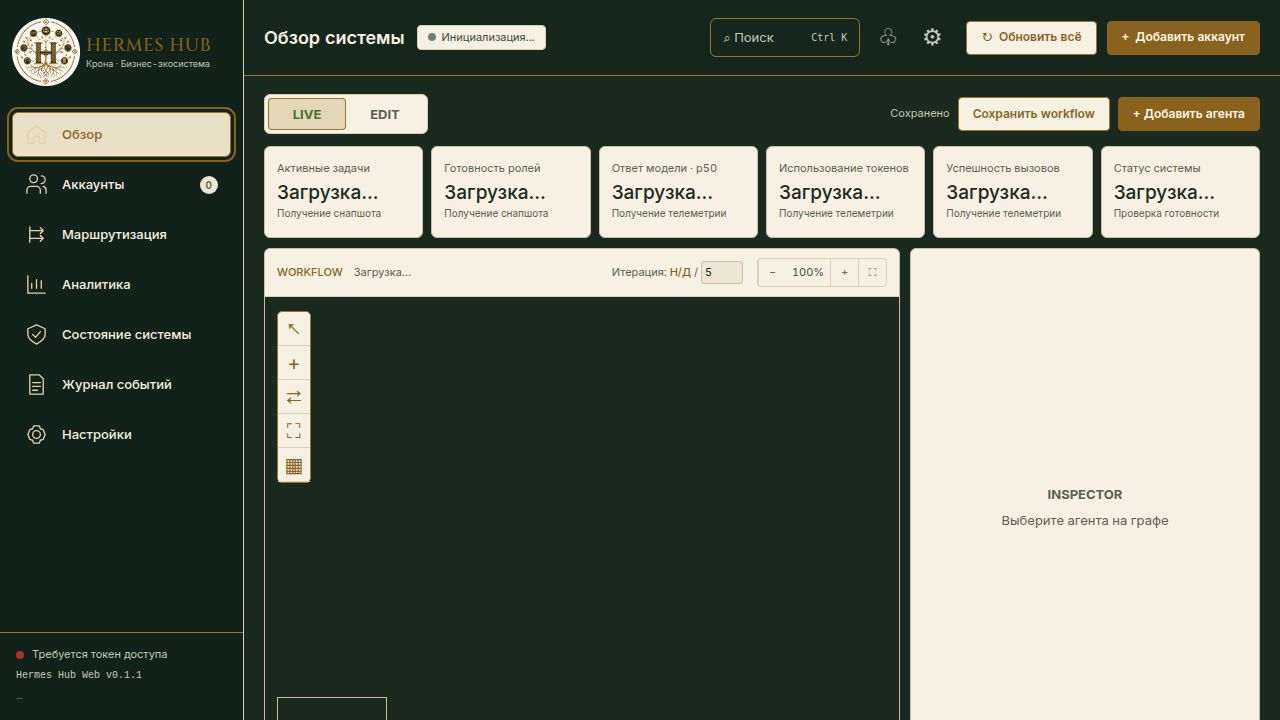1280x720 pixels.
Task: Click the iteration count input field
Action: click(722, 272)
